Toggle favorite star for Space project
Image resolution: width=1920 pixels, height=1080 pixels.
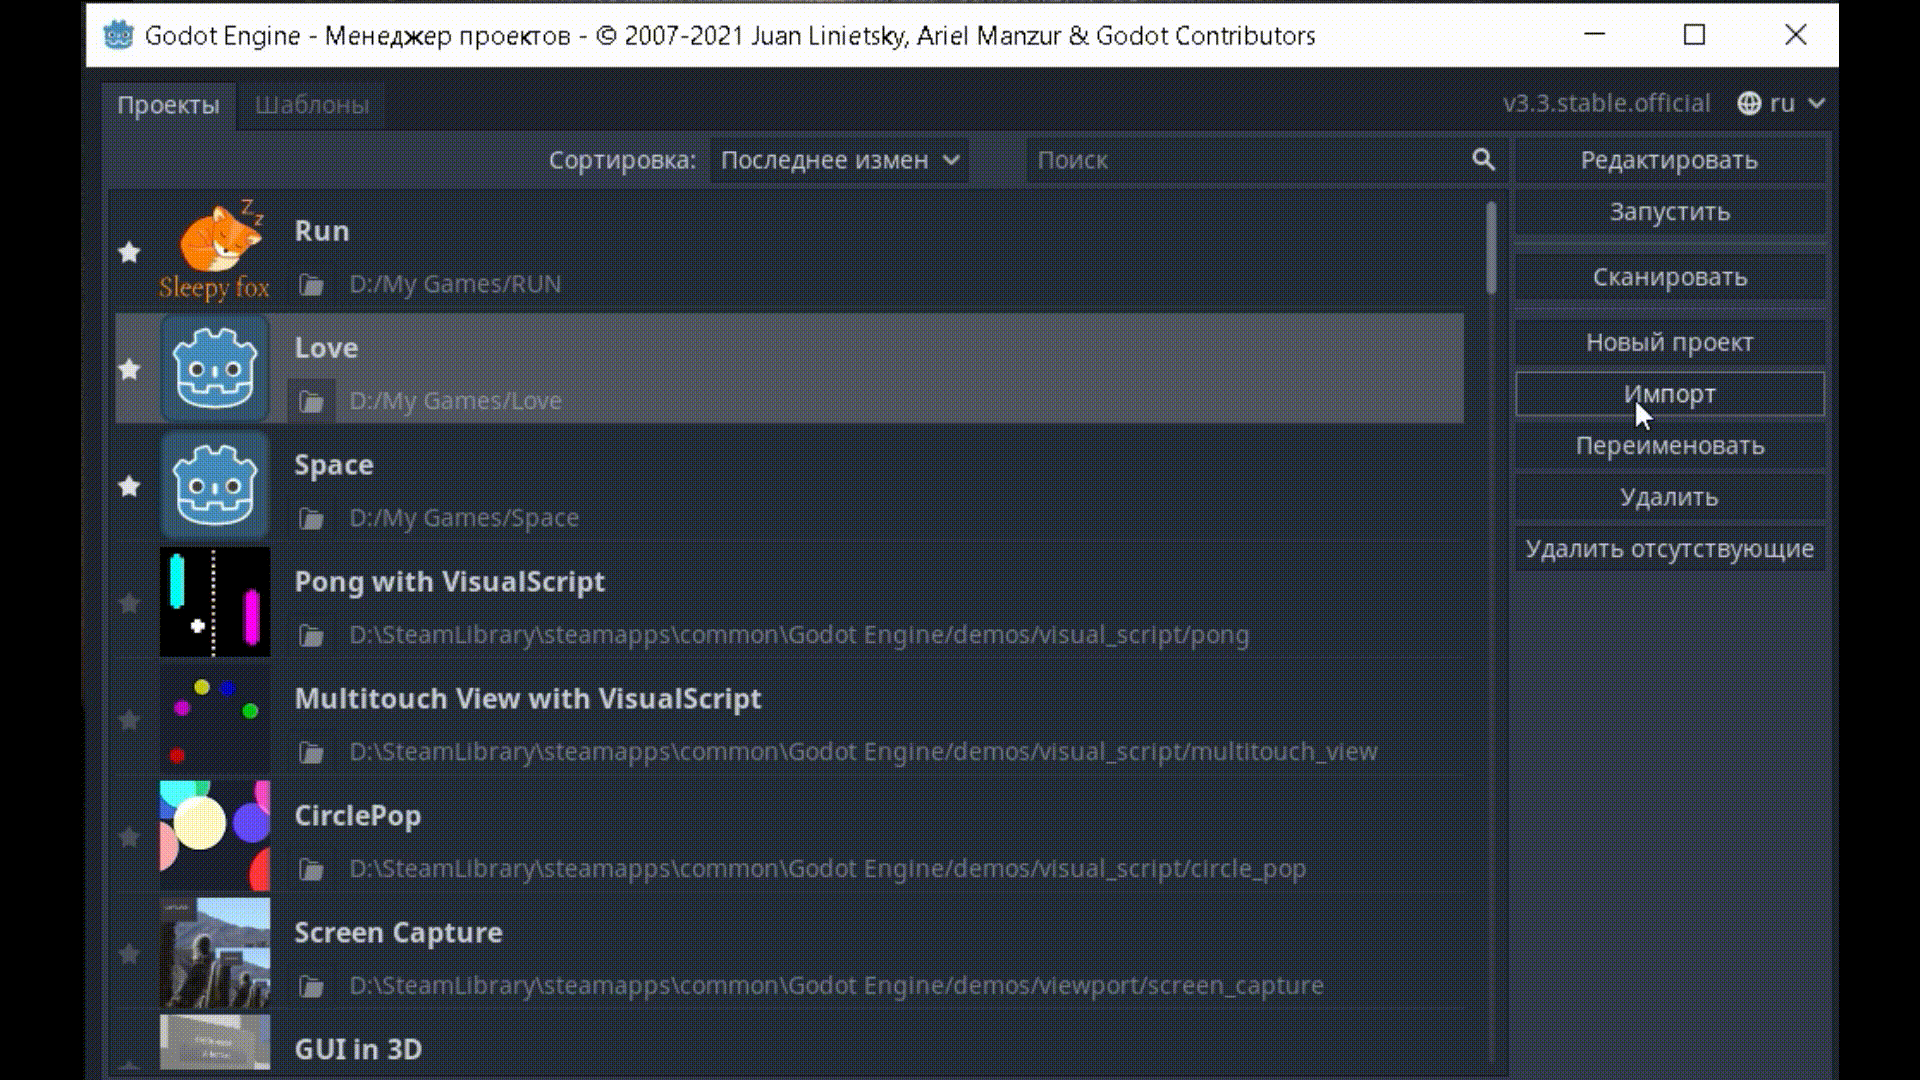129,486
